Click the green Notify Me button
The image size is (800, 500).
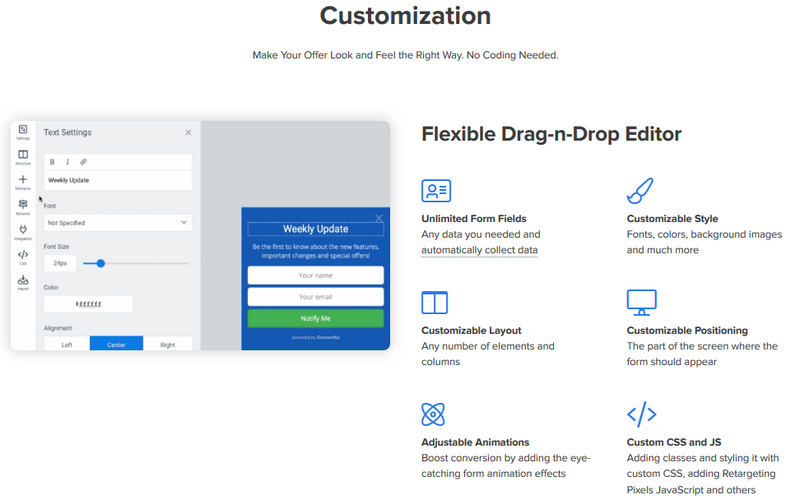pyautogui.click(x=316, y=318)
